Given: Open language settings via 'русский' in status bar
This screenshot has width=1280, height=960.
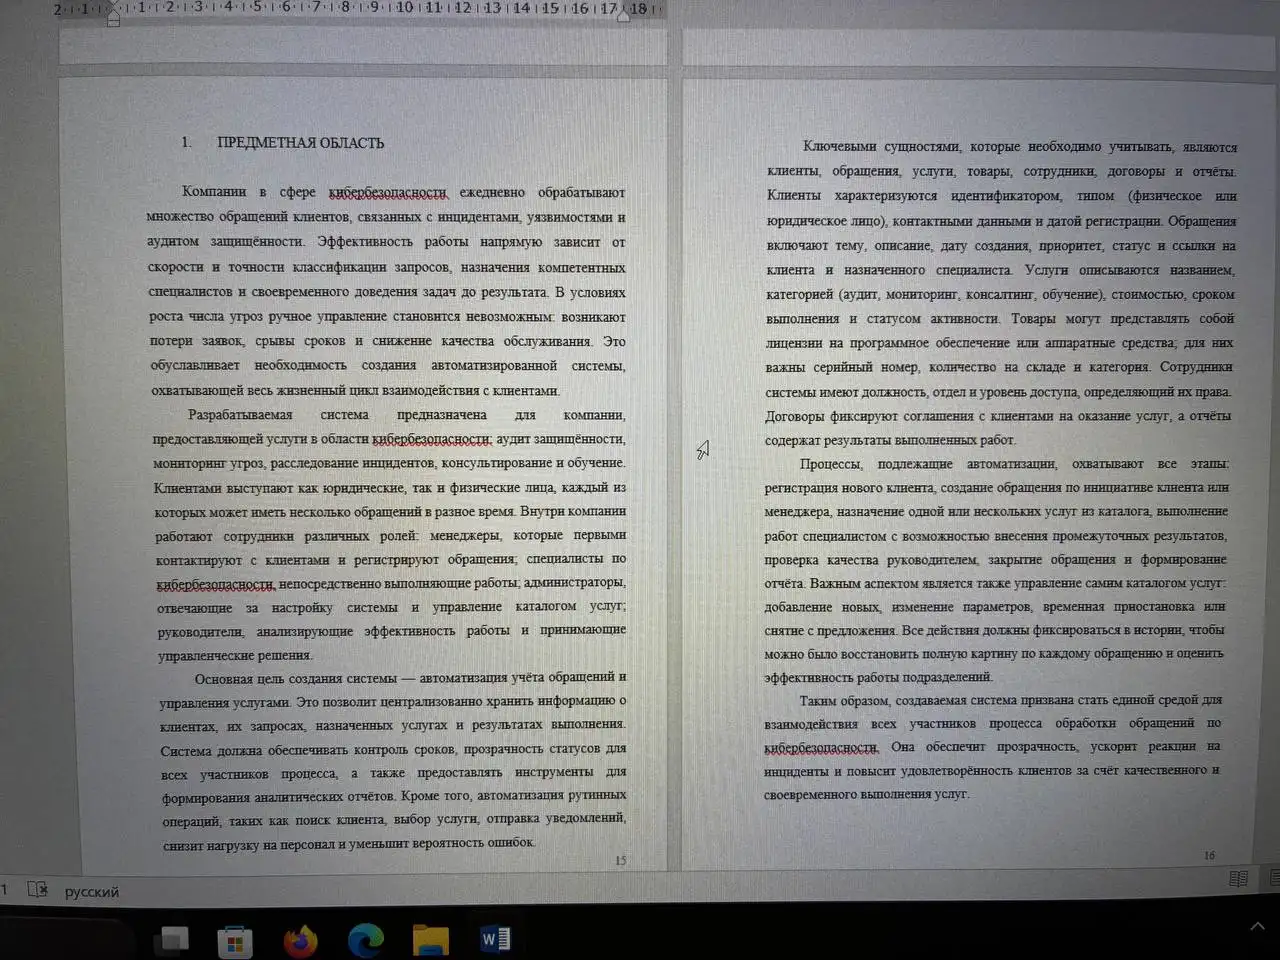Looking at the screenshot, I should click(x=92, y=890).
